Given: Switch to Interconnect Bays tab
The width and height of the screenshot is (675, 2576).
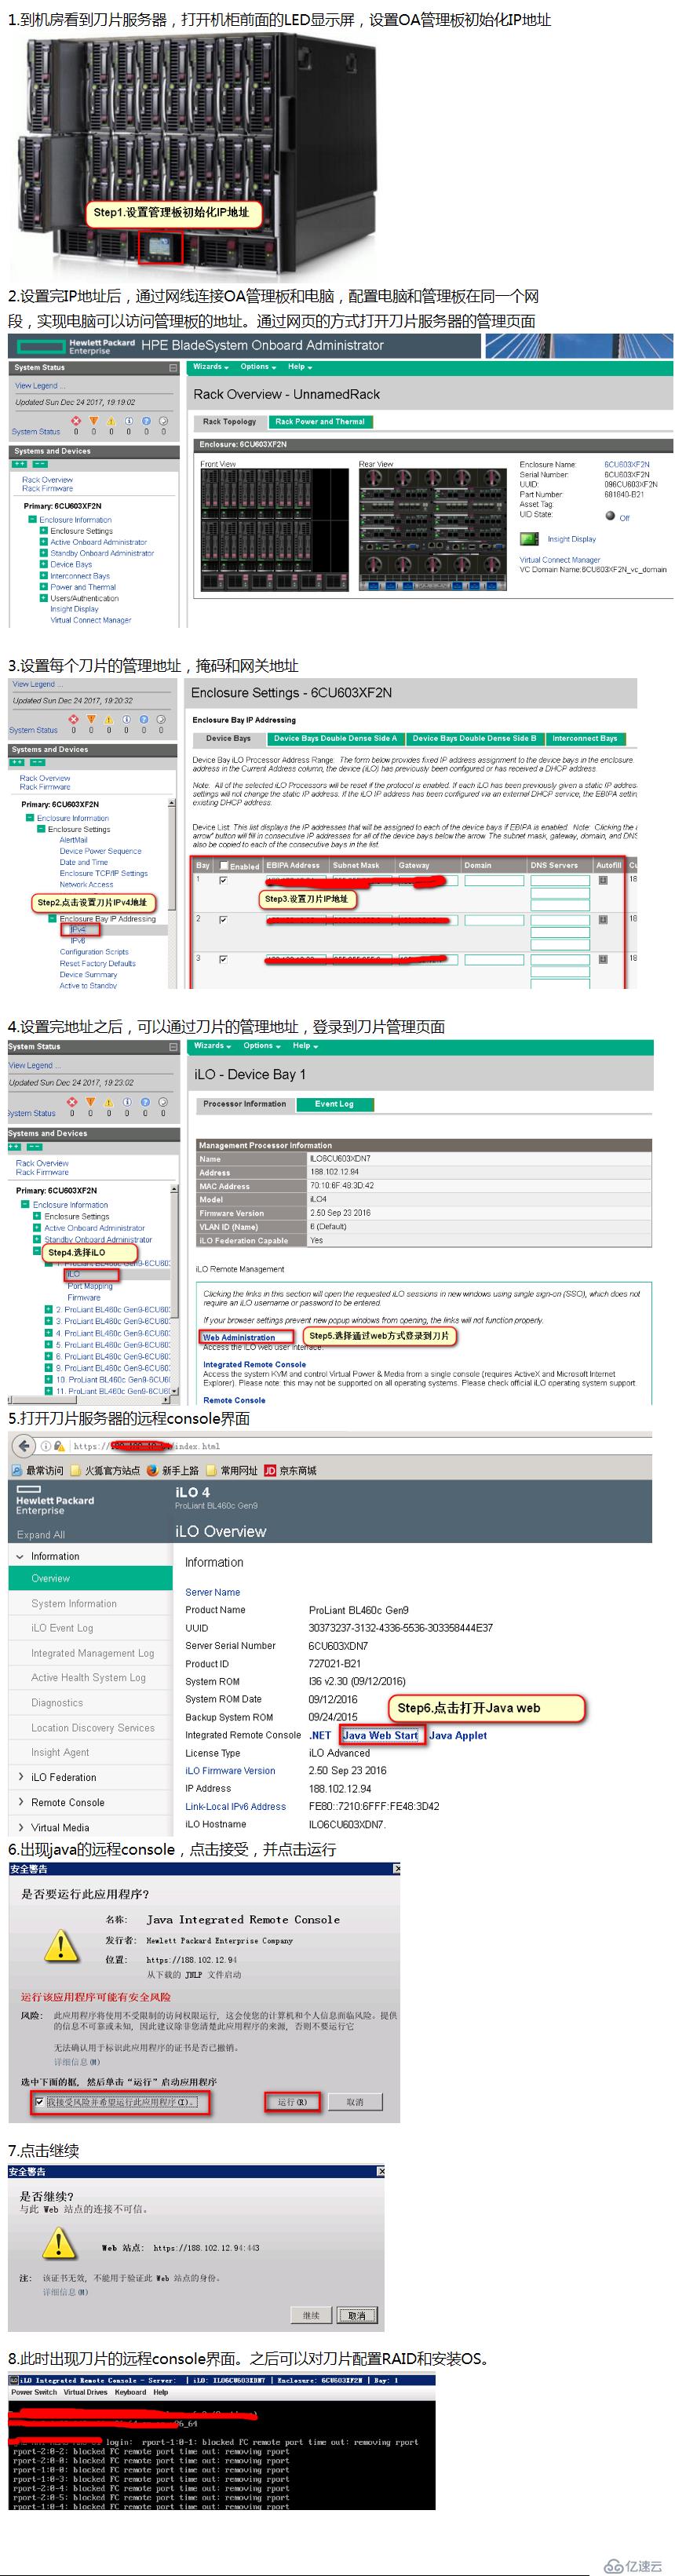Looking at the screenshot, I should click(x=585, y=739).
